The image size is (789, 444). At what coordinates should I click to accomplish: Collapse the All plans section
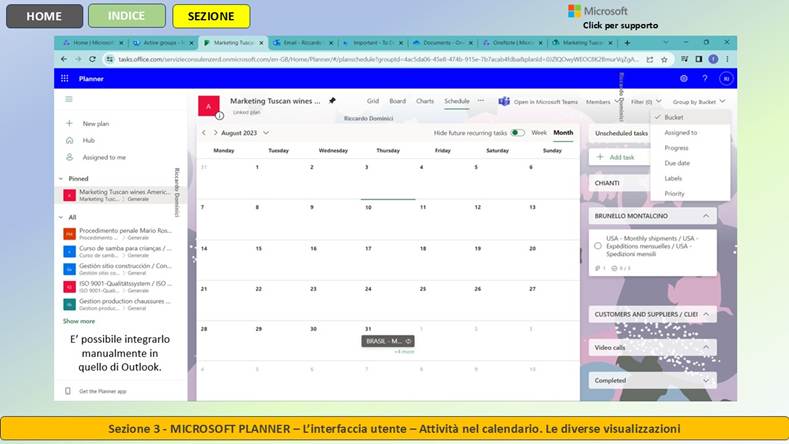click(61, 217)
